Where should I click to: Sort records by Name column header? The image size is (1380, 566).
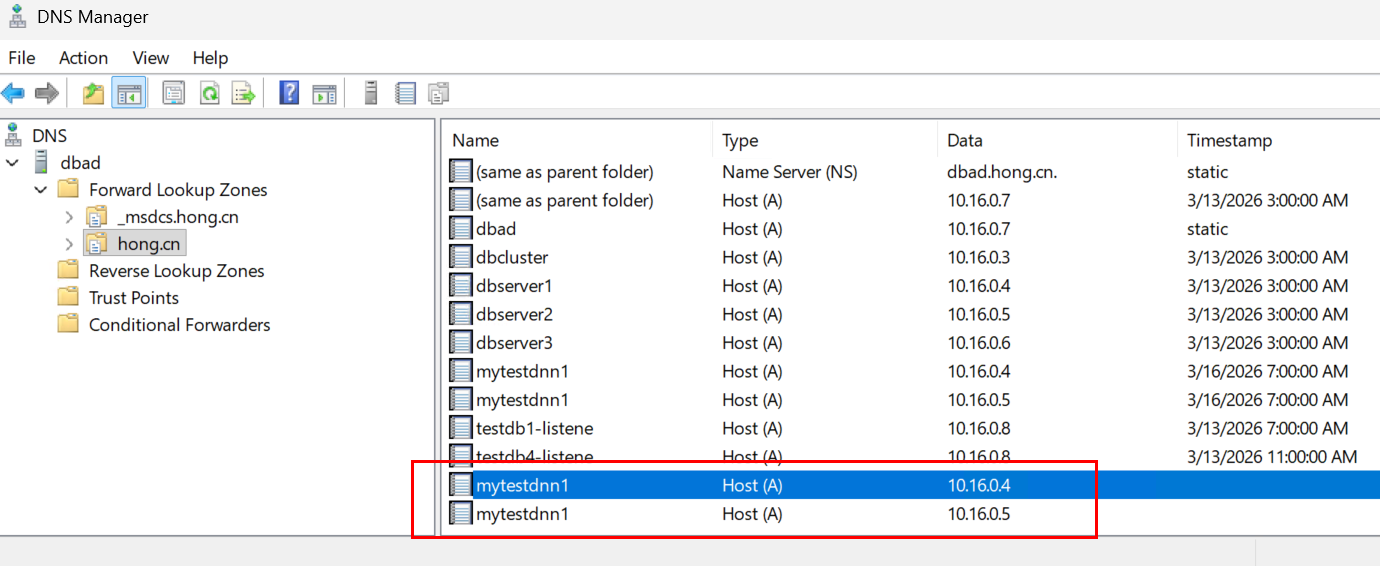[x=476, y=140]
